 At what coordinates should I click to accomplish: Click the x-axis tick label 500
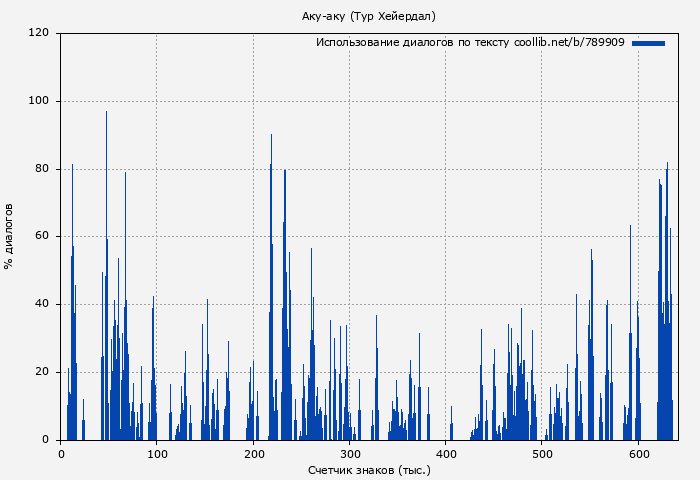(542, 454)
